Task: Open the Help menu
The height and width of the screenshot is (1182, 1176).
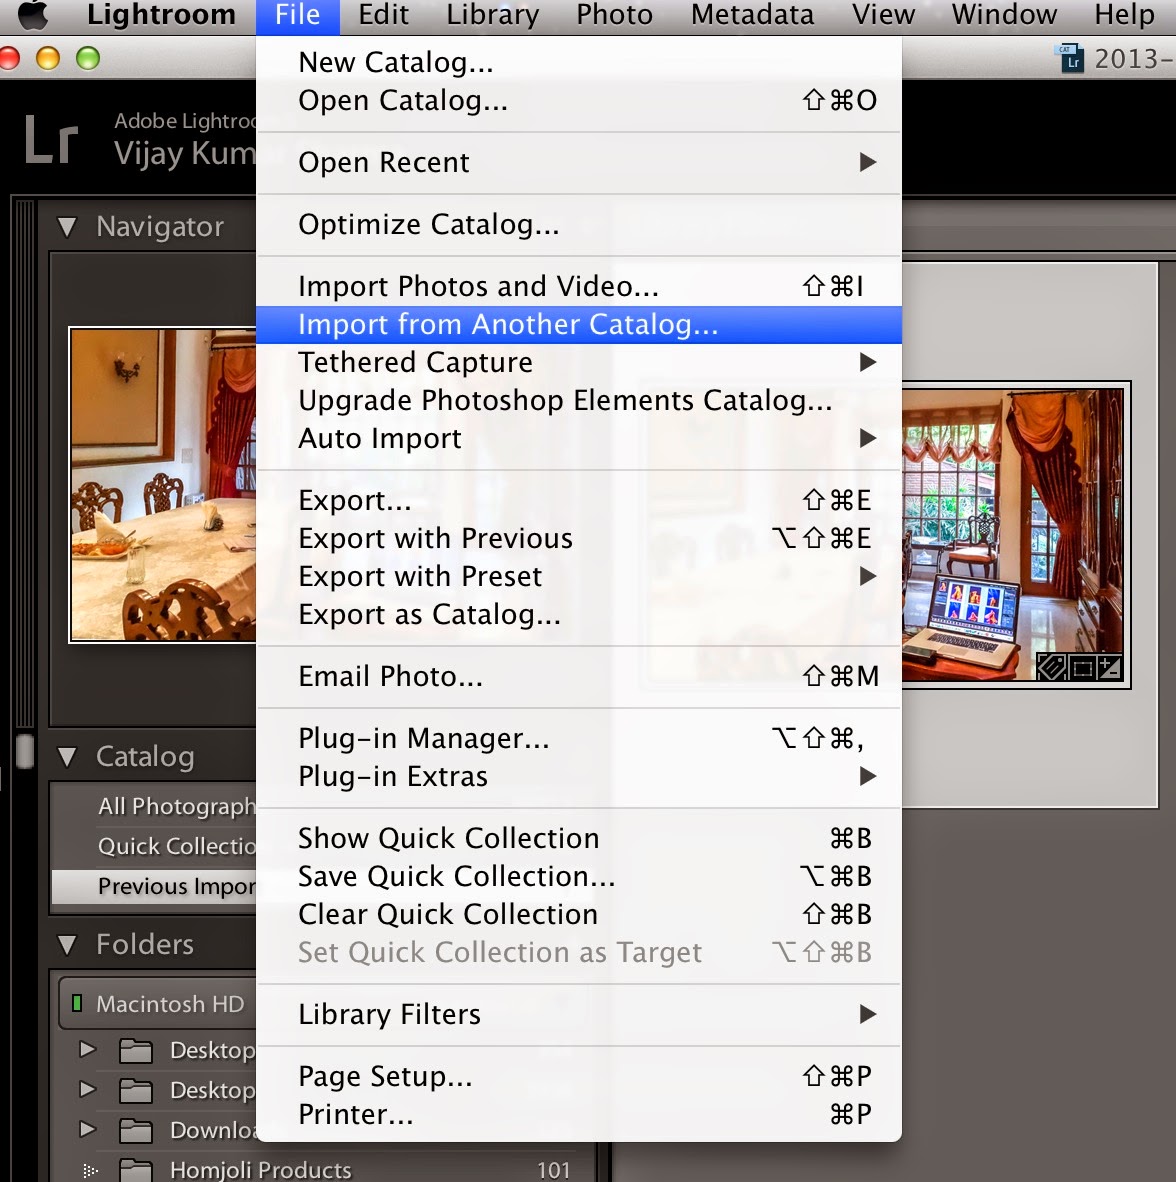Action: pos(1124,15)
